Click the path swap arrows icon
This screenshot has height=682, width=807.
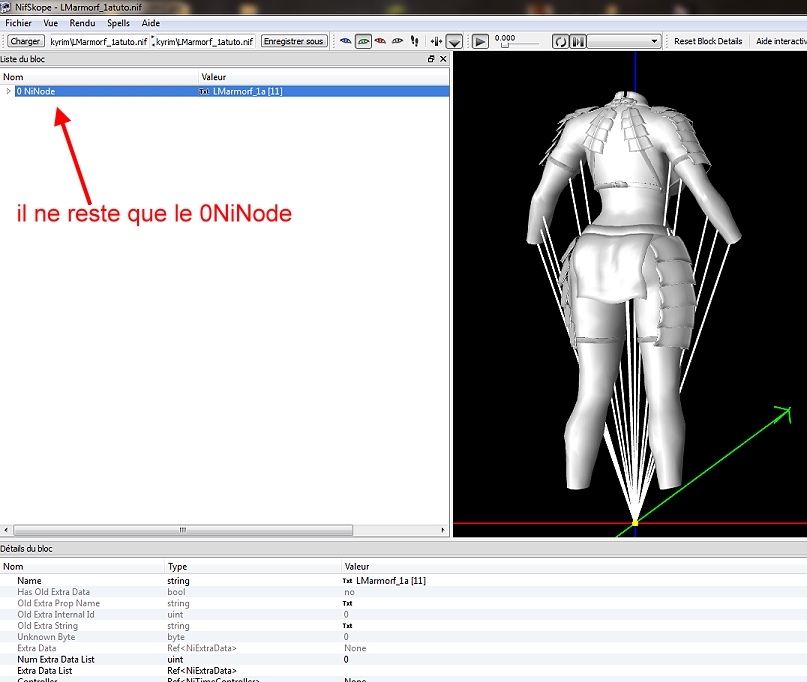(x=153, y=41)
